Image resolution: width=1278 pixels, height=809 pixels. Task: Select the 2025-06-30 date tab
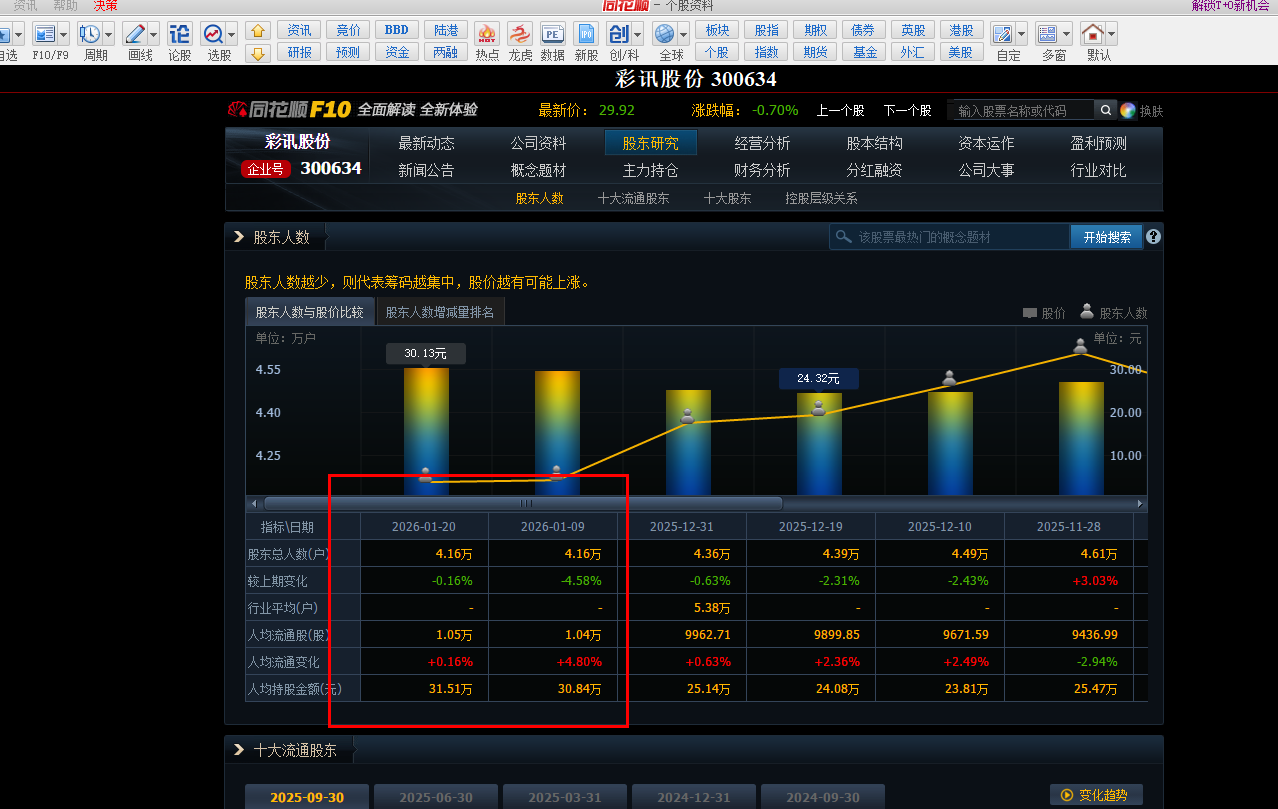(x=436, y=797)
